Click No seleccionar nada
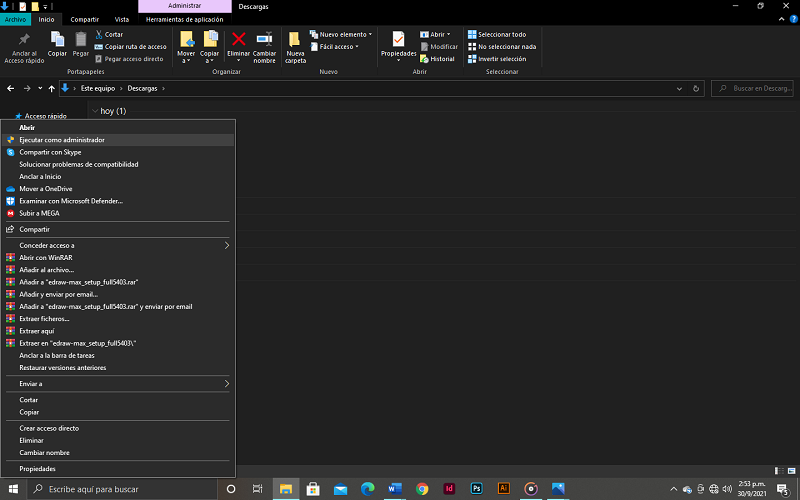 click(x=502, y=46)
